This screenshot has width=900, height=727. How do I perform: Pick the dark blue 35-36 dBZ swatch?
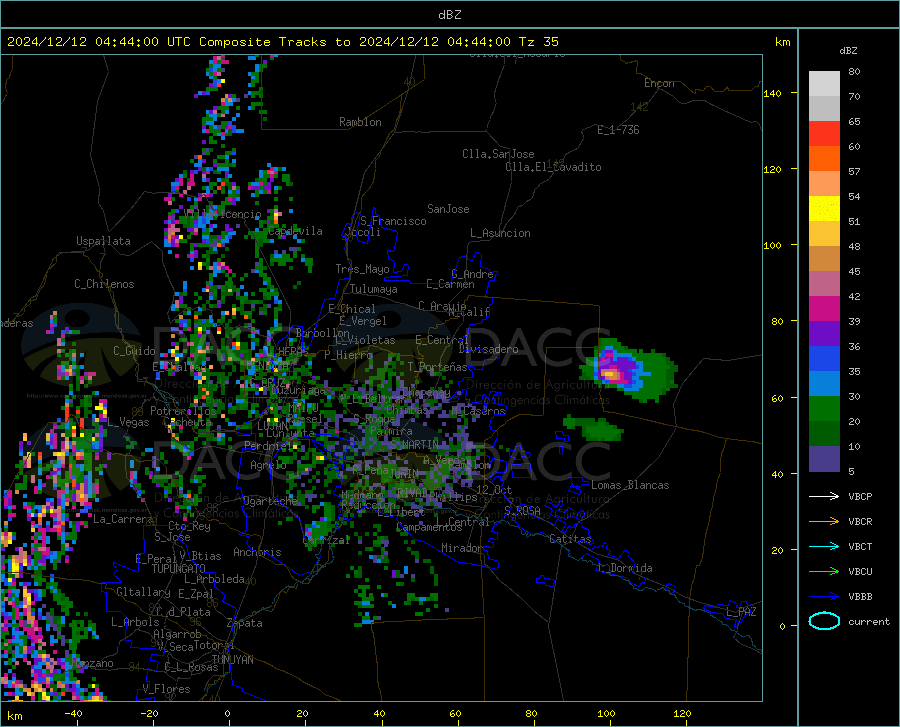pos(824,359)
